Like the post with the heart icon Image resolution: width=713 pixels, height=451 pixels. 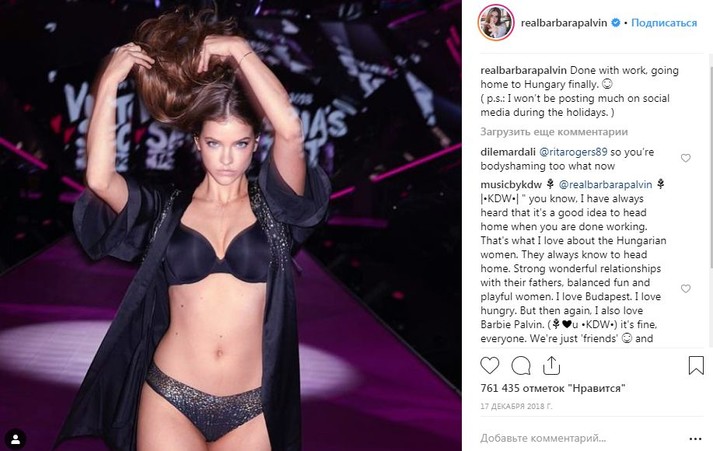(x=490, y=366)
